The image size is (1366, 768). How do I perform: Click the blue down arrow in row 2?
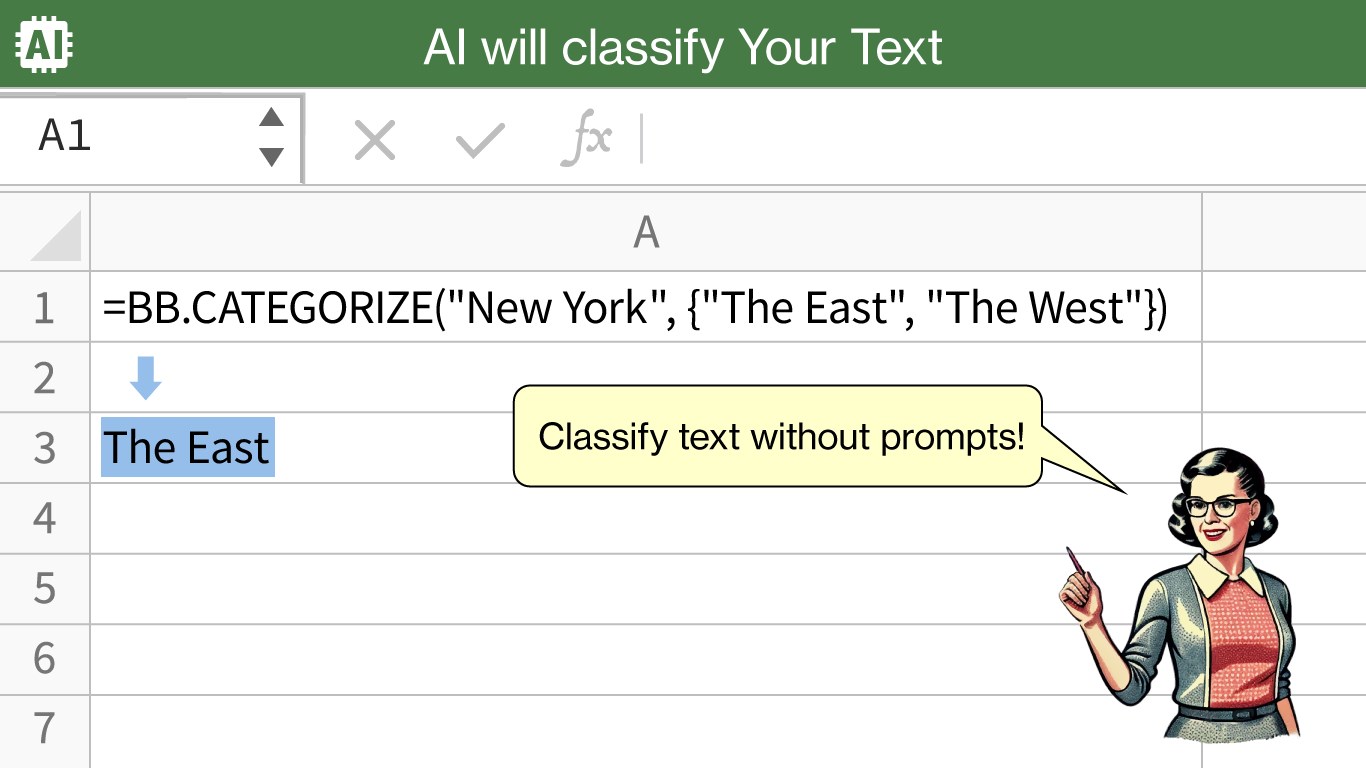(146, 378)
